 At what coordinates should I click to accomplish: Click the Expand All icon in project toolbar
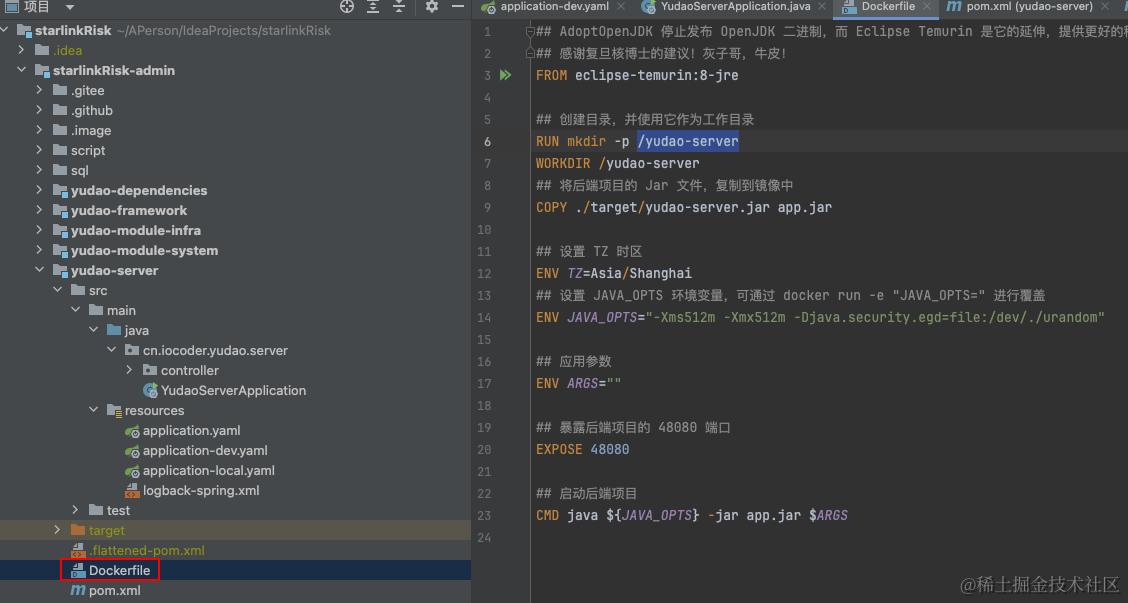tap(373, 6)
